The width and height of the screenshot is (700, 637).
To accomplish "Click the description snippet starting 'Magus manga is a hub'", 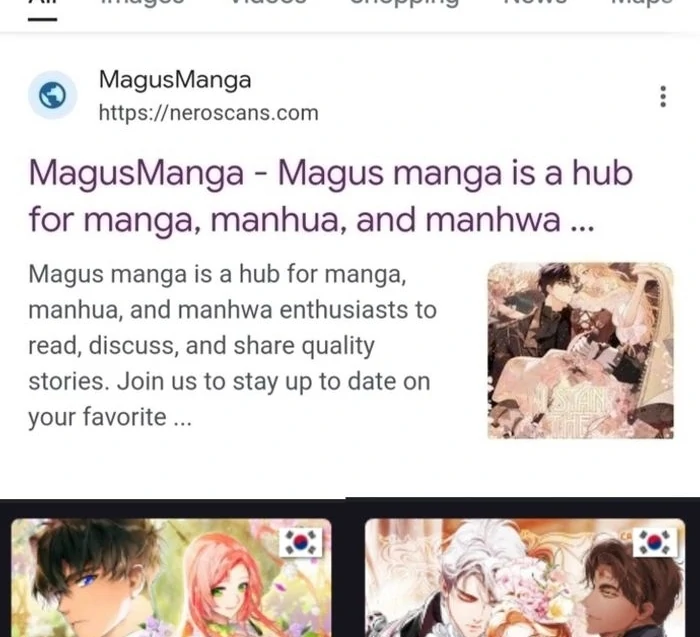I will tap(232, 346).
